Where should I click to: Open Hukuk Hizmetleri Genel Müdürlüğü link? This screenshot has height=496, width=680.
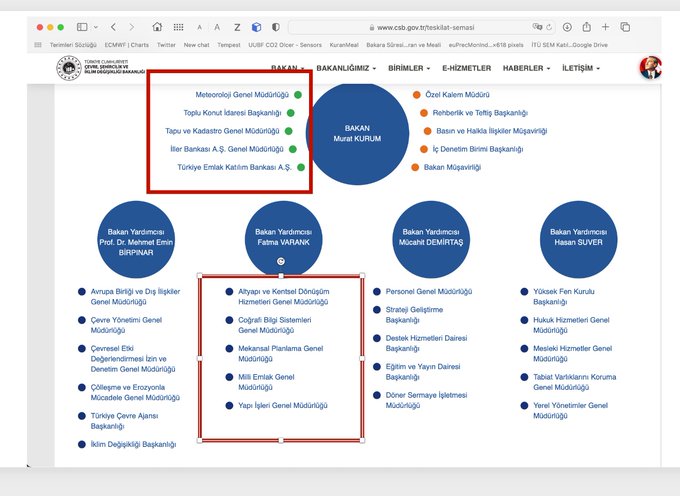(x=571, y=325)
